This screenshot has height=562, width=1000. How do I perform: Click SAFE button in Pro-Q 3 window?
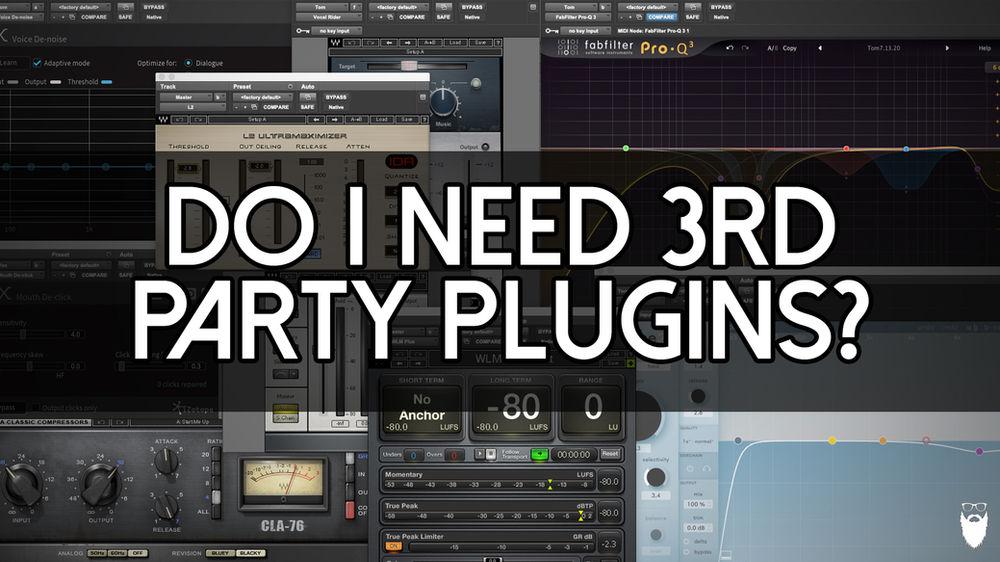click(x=692, y=17)
